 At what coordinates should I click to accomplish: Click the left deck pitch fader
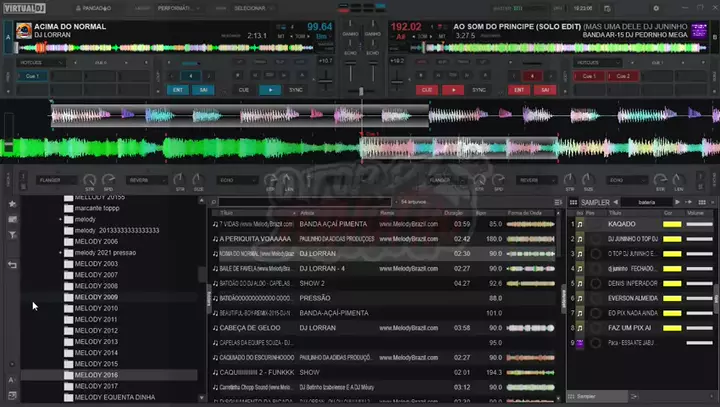point(325,81)
